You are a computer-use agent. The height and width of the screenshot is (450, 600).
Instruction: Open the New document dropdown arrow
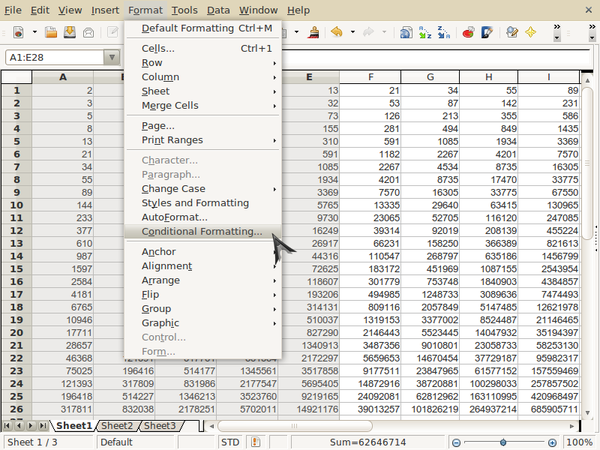point(34,32)
